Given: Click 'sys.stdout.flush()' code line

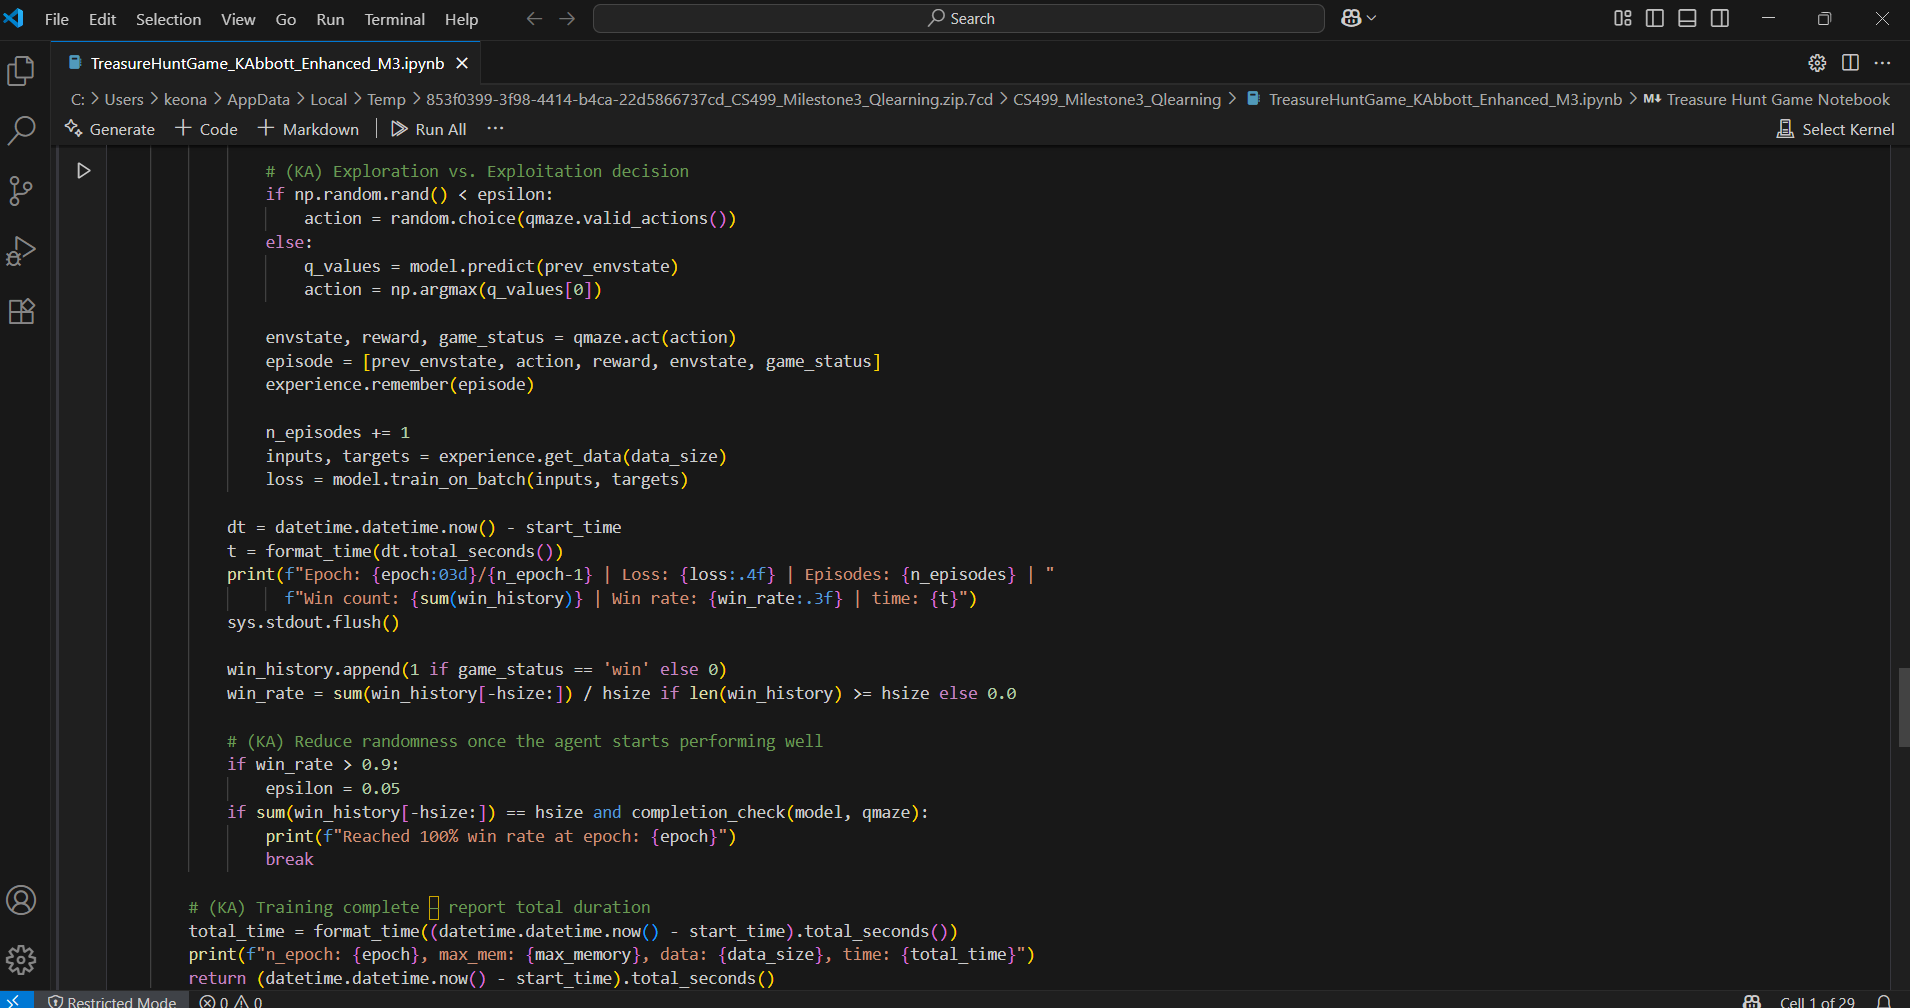Looking at the screenshot, I should (x=313, y=622).
